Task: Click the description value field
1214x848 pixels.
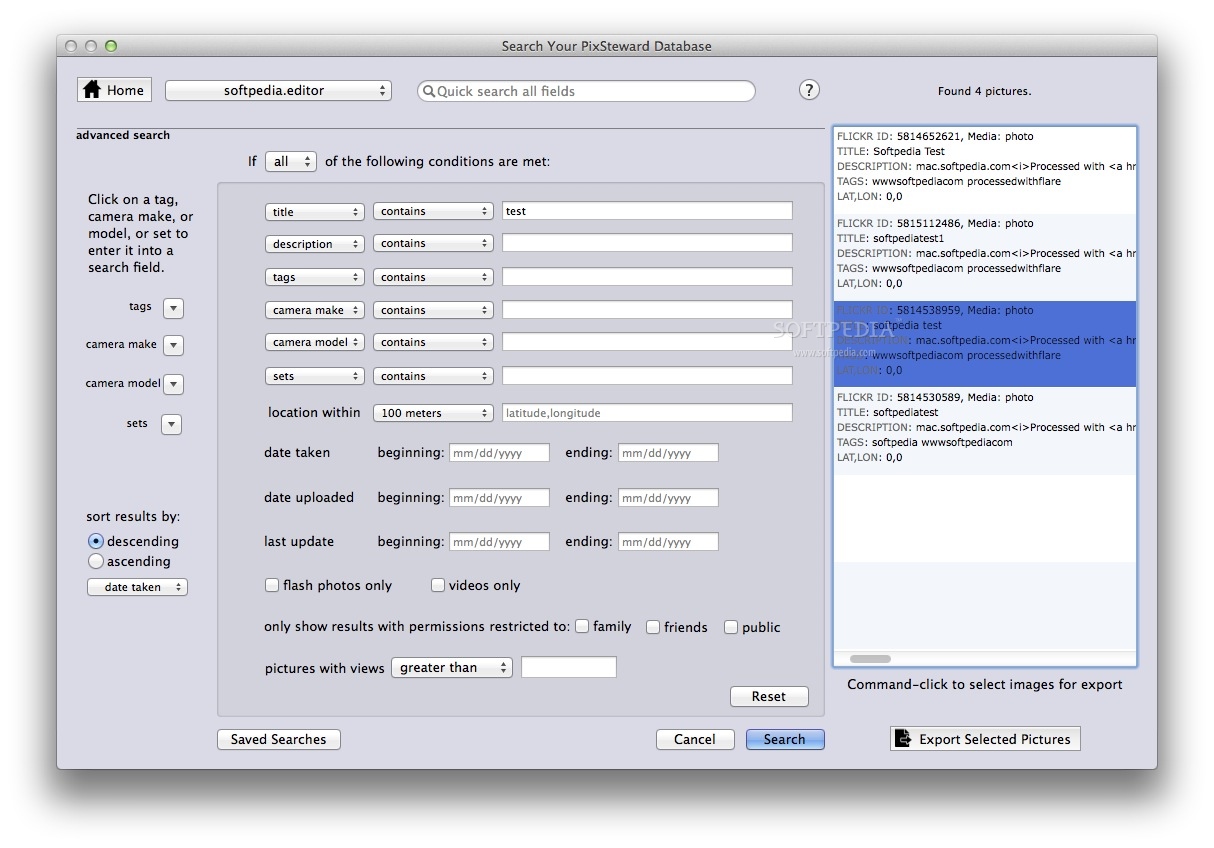Action: (x=647, y=243)
